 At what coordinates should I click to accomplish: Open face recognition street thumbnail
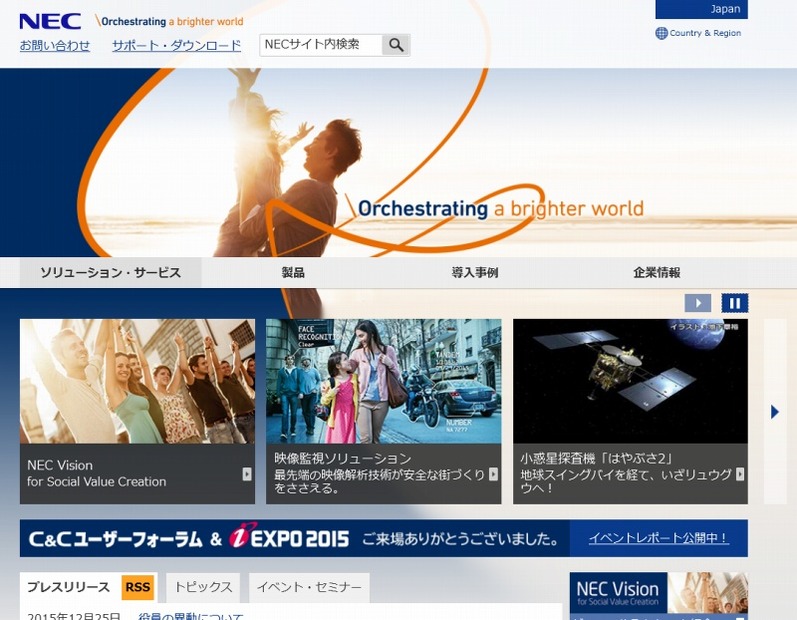pyautogui.click(x=384, y=381)
